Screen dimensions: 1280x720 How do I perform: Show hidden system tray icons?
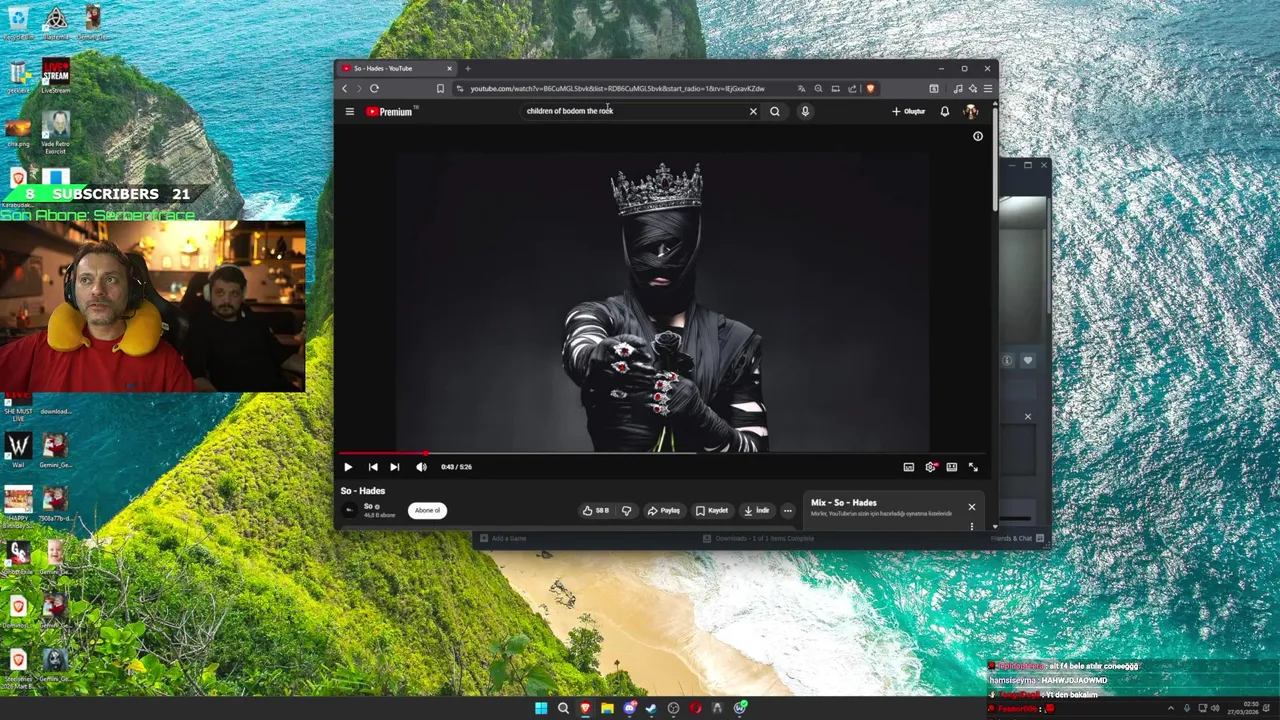click(x=1171, y=708)
